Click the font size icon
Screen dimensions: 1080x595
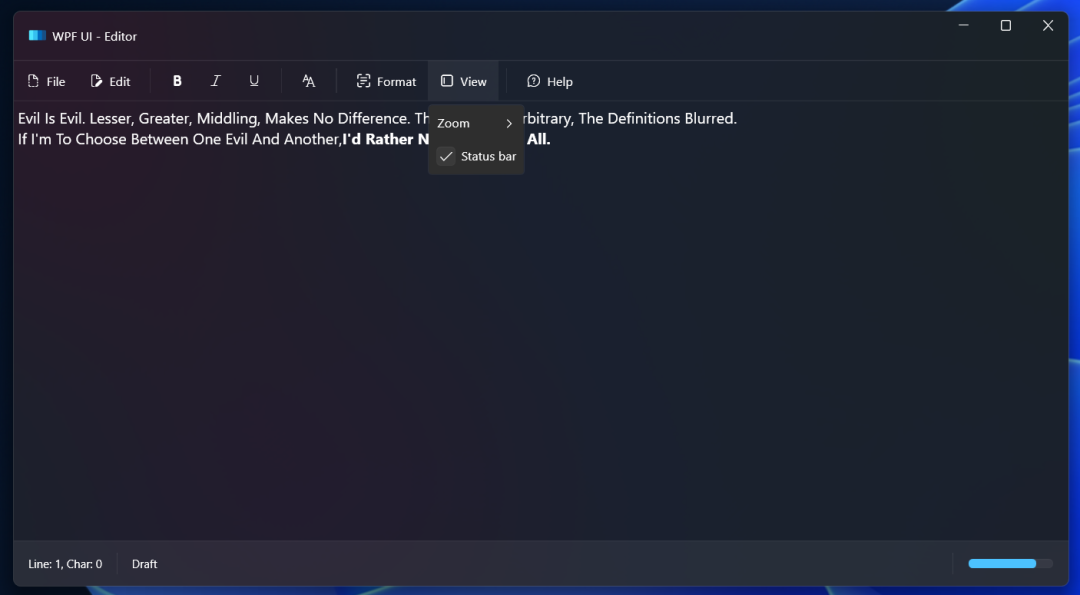pyautogui.click(x=309, y=81)
